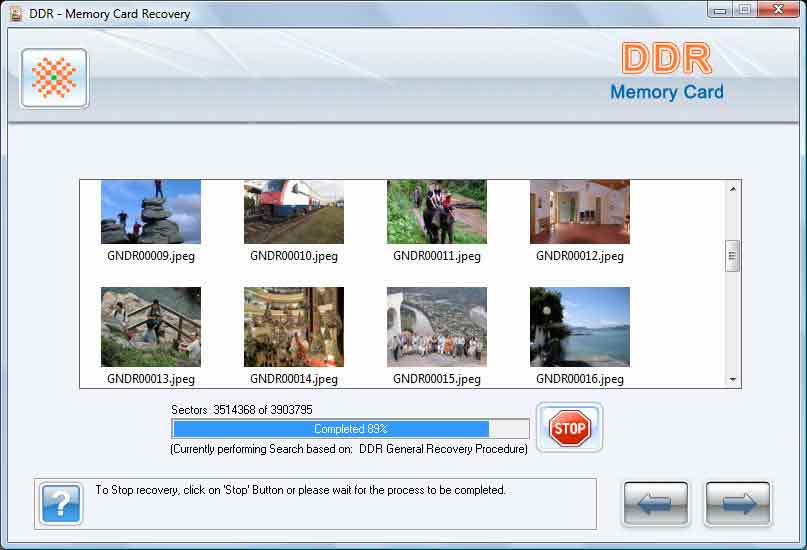Select the seaside photo GNDR00016.jpeg
807x550 pixels.
coord(580,327)
